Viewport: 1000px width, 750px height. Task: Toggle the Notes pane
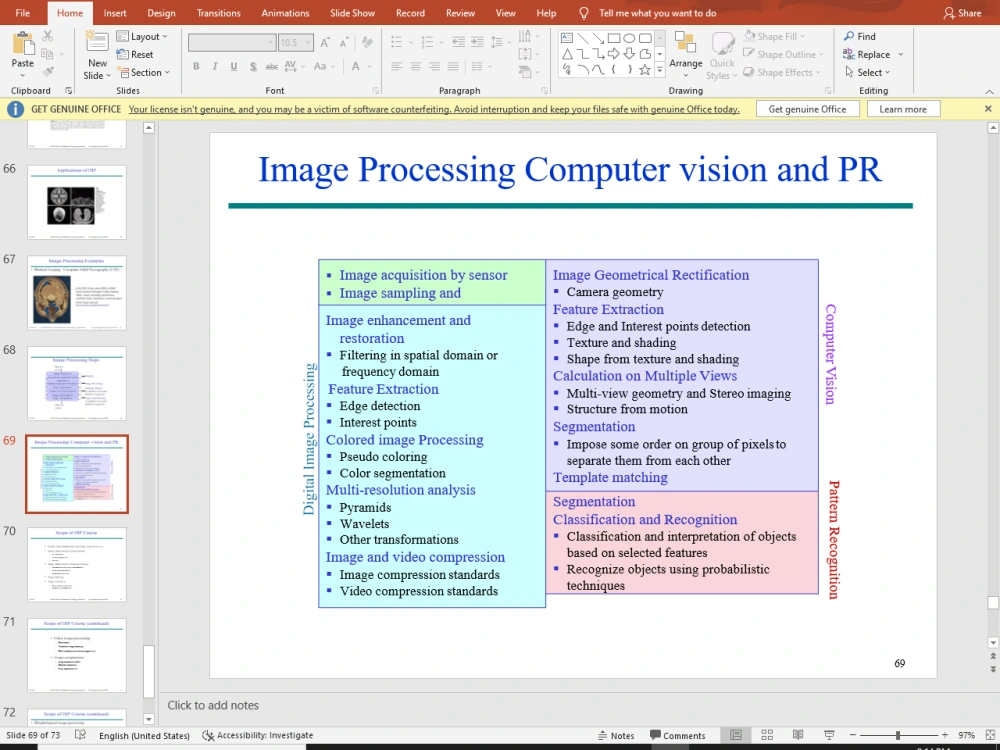(616, 735)
